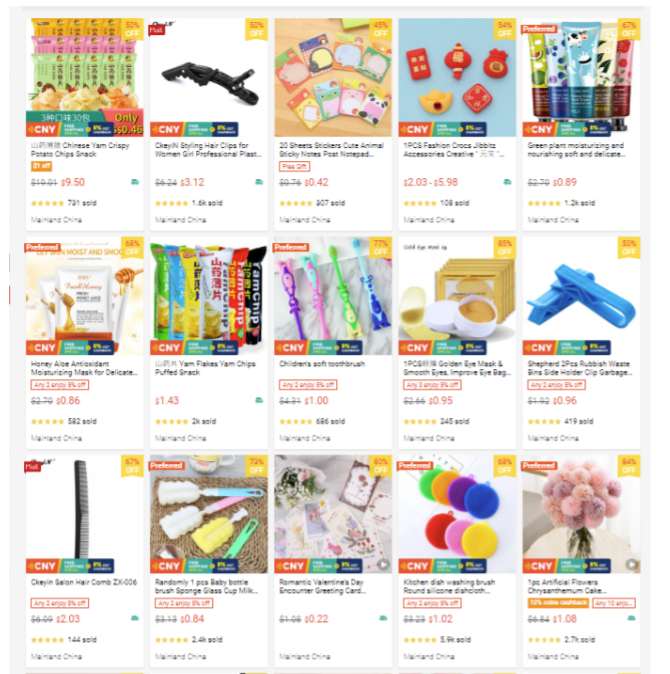Click truck icon on Valentine's Greeting Card listing
This screenshot has width=670, height=674.
click(x=383, y=618)
